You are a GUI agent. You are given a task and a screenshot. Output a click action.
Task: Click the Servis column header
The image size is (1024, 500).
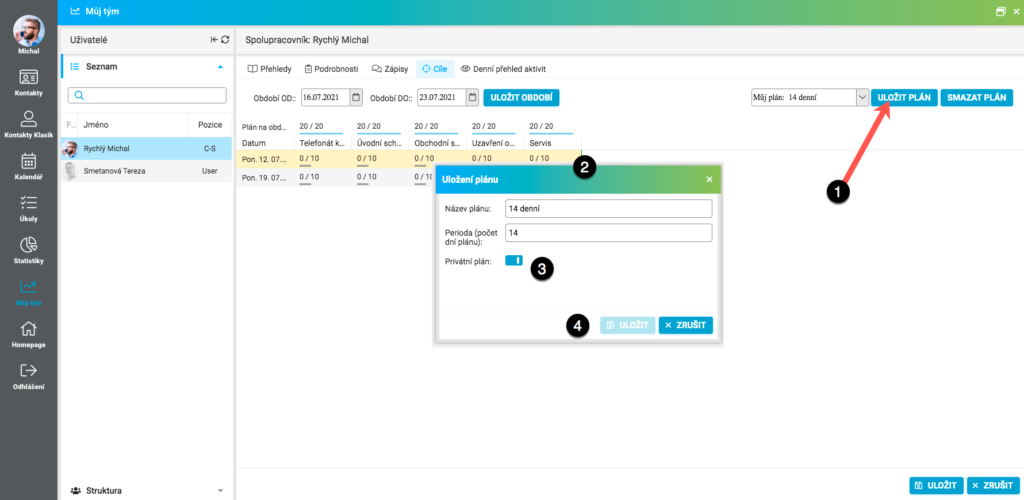pyautogui.click(x=552, y=142)
